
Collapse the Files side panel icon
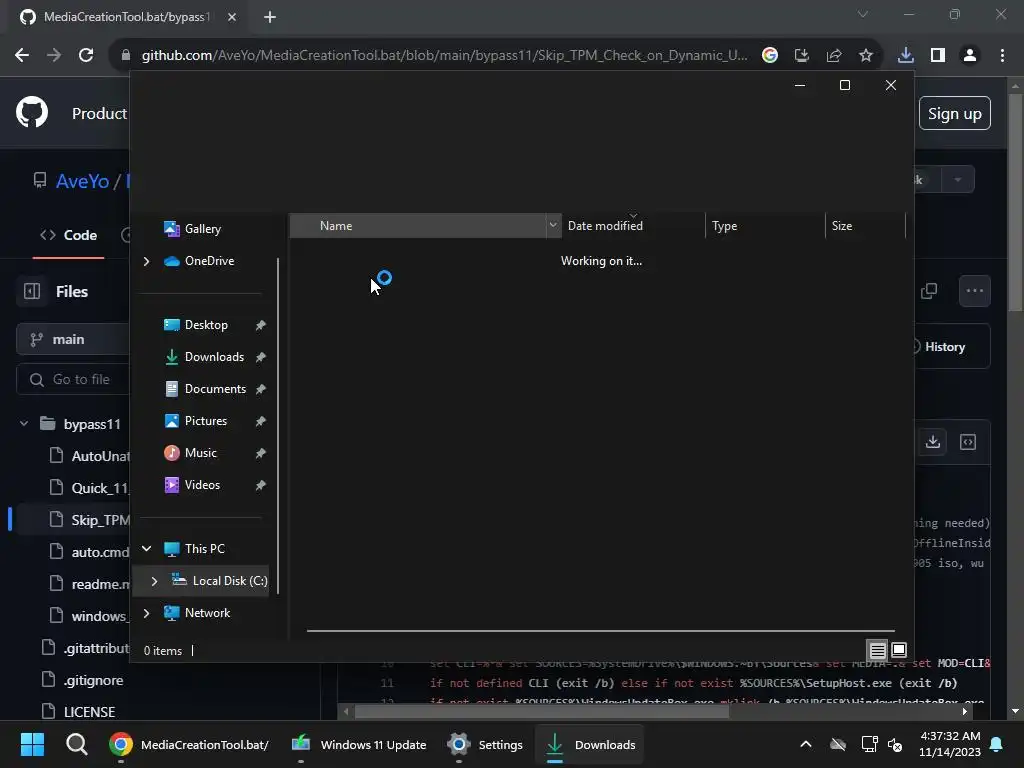click(32, 291)
